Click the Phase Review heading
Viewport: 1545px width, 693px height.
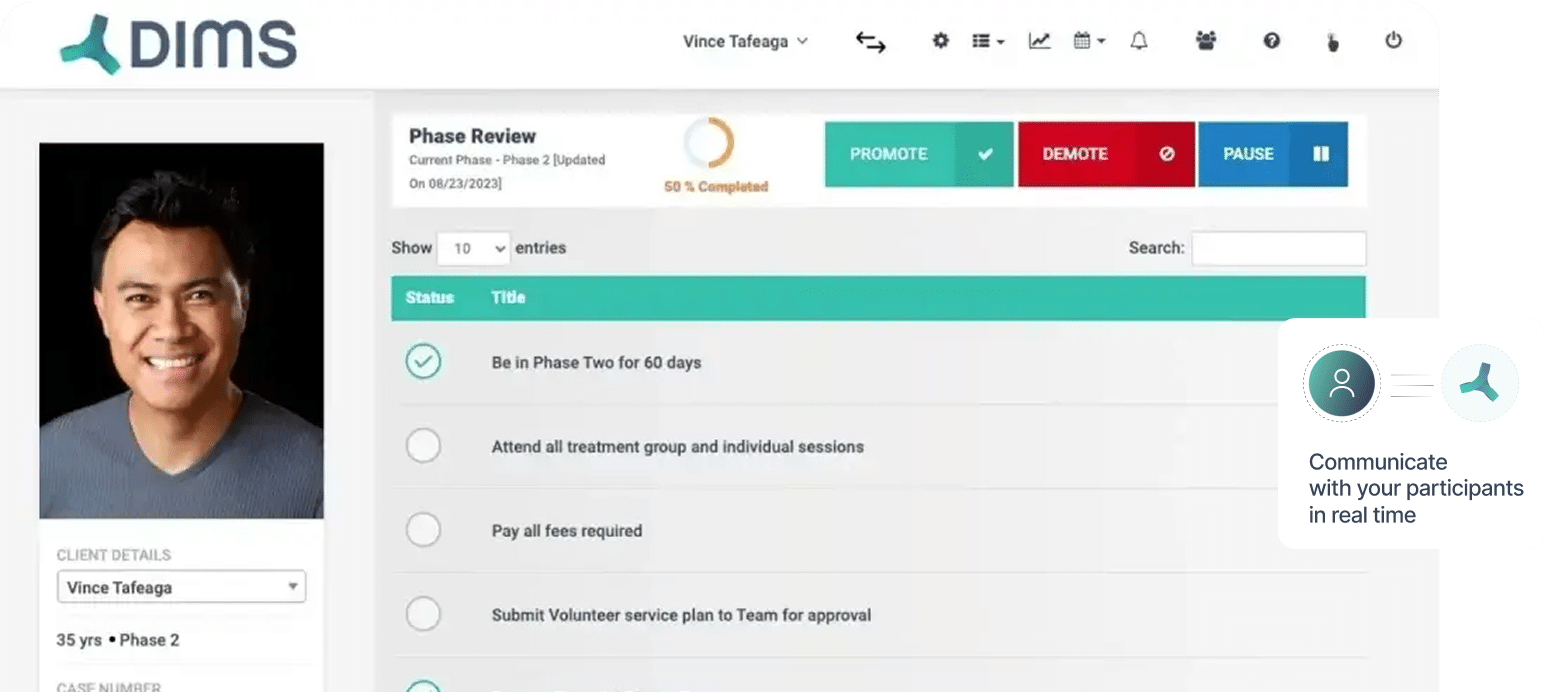[472, 136]
